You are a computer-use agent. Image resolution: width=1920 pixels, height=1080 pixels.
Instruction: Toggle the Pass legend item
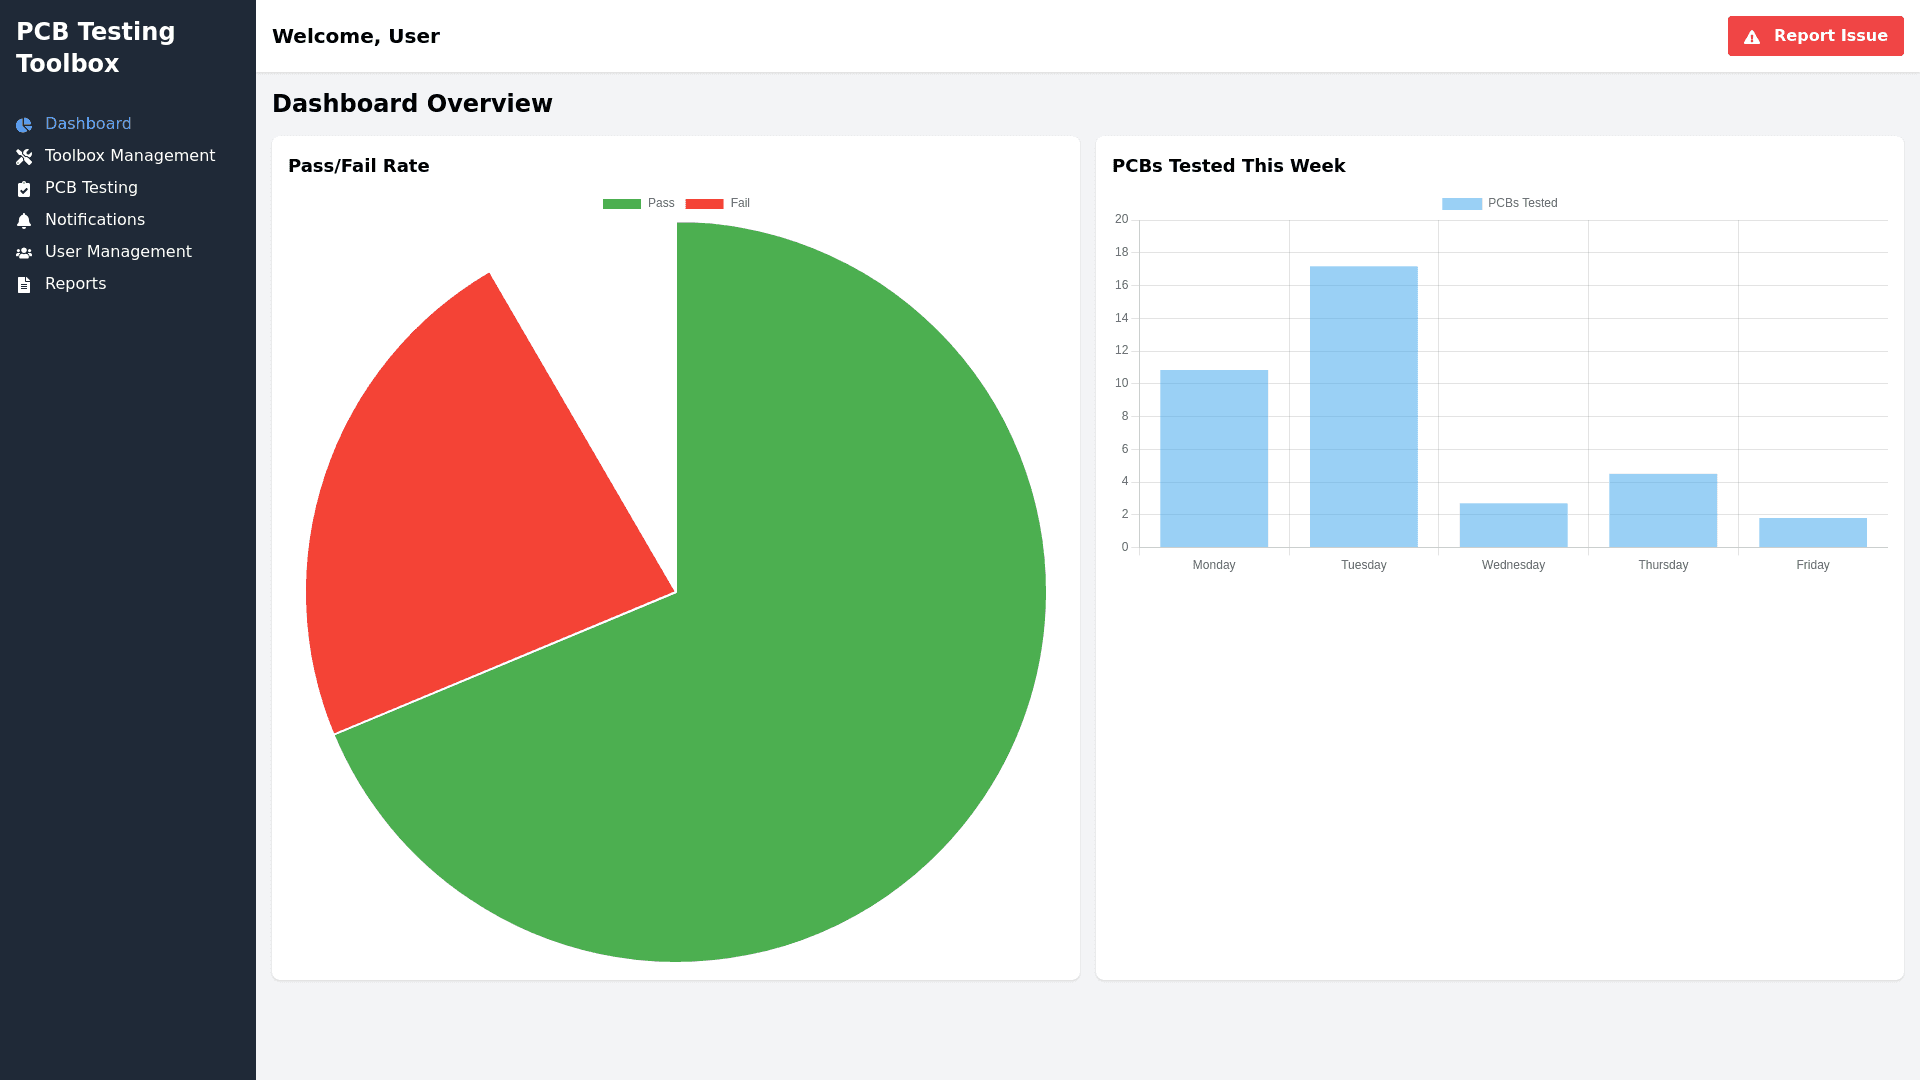coord(661,203)
